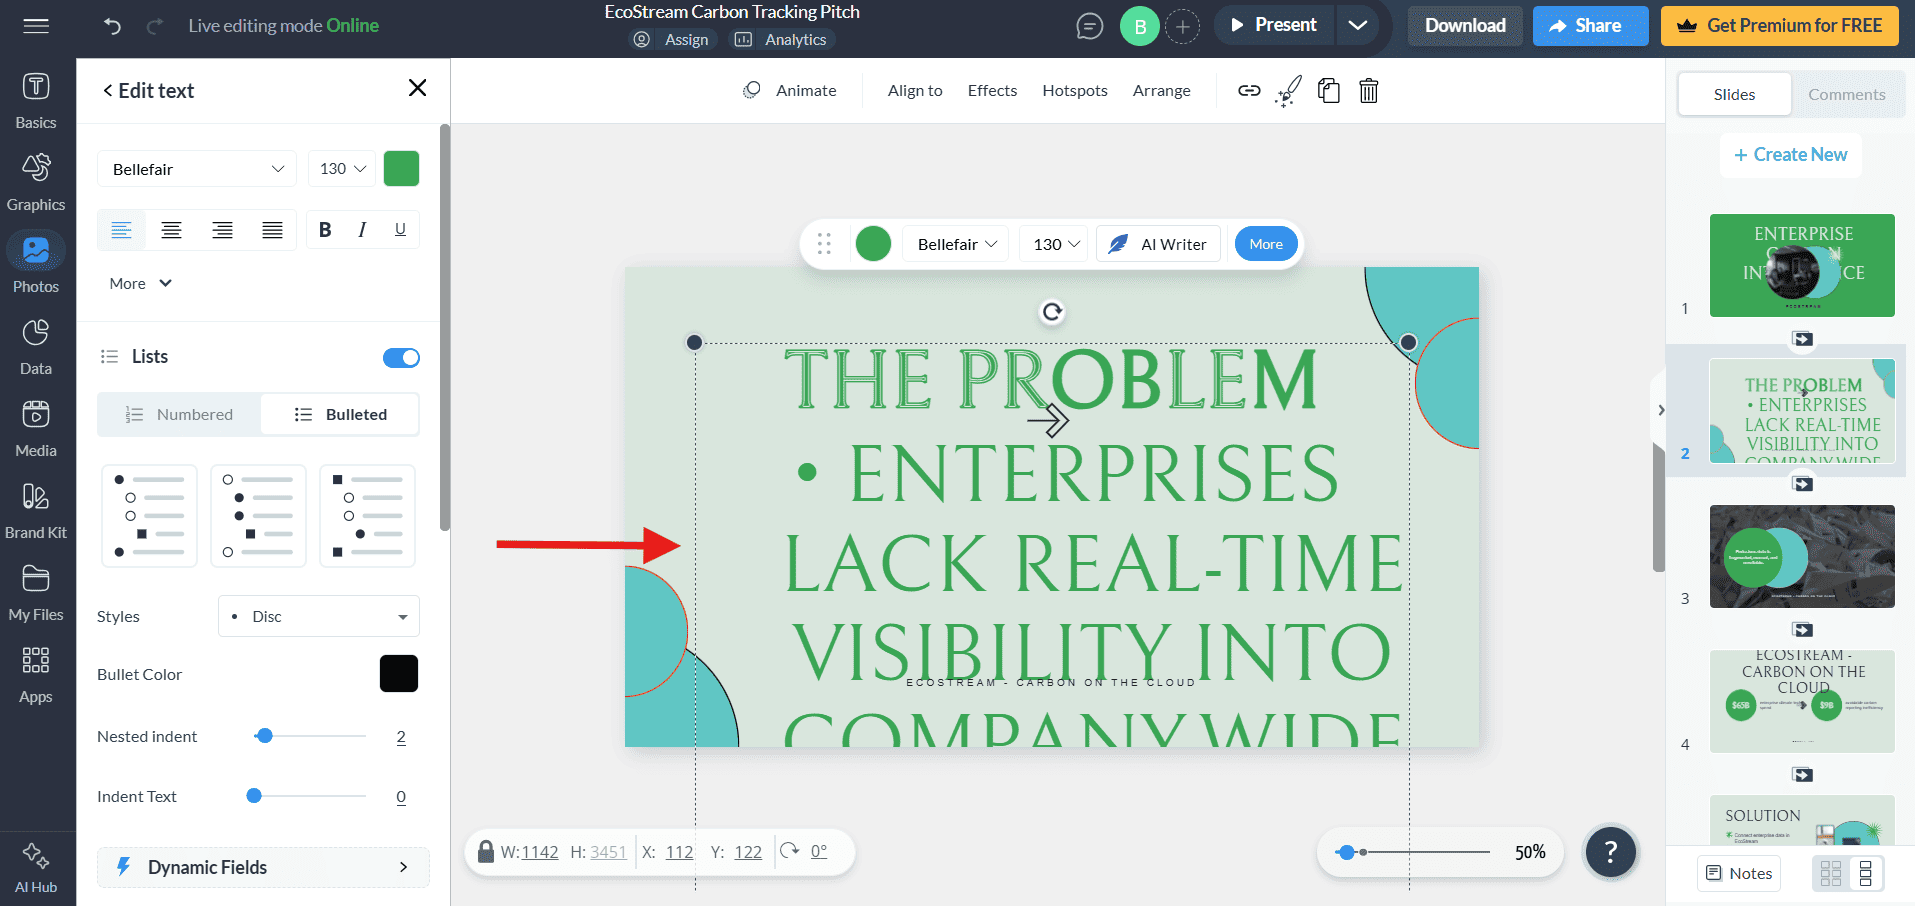The image size is (1915, 906).
Task: Click the Present button
Action: tap(1274, 25)
